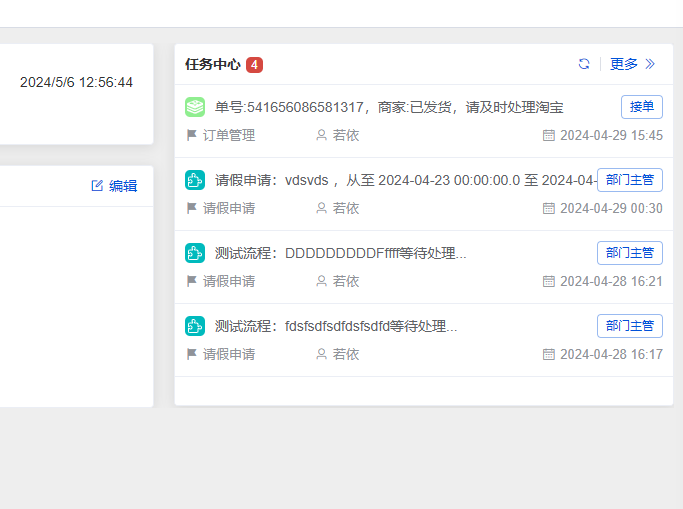Viewport: 683px width, 509px height.
Task: Open order task 单号:54165608658​1317 title
Action: pos(389,107)
